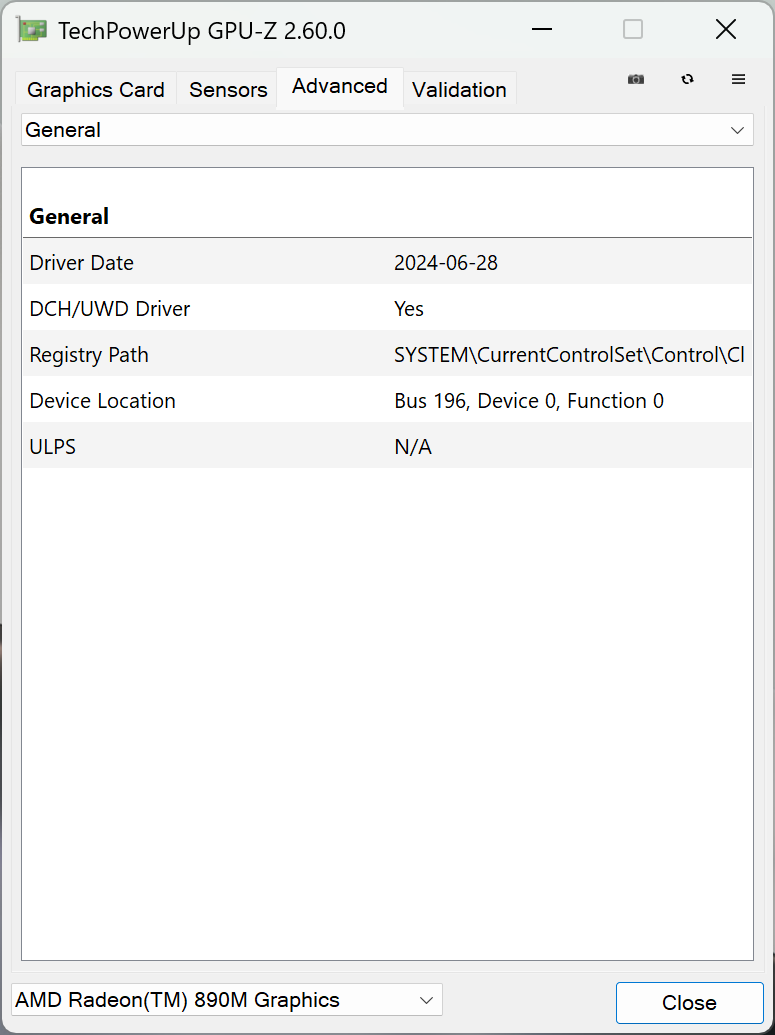Open the Sensors tab
Viewport: 775px width, 1035px height.
tap(227, 89)
